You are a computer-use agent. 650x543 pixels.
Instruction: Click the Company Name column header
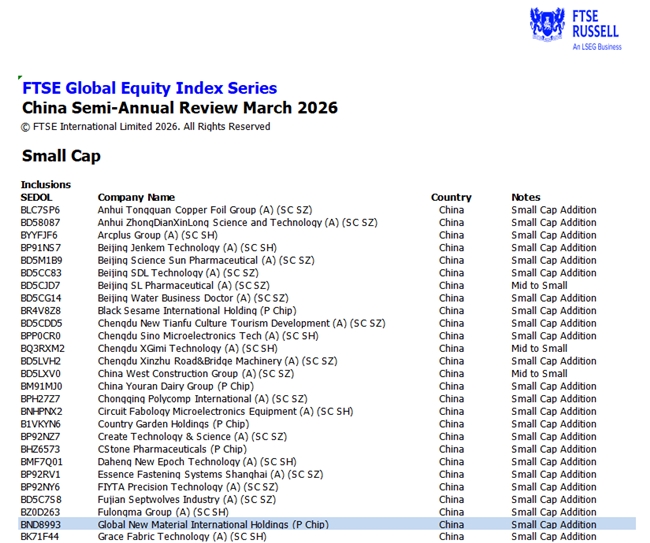click(x=136, y=198)
